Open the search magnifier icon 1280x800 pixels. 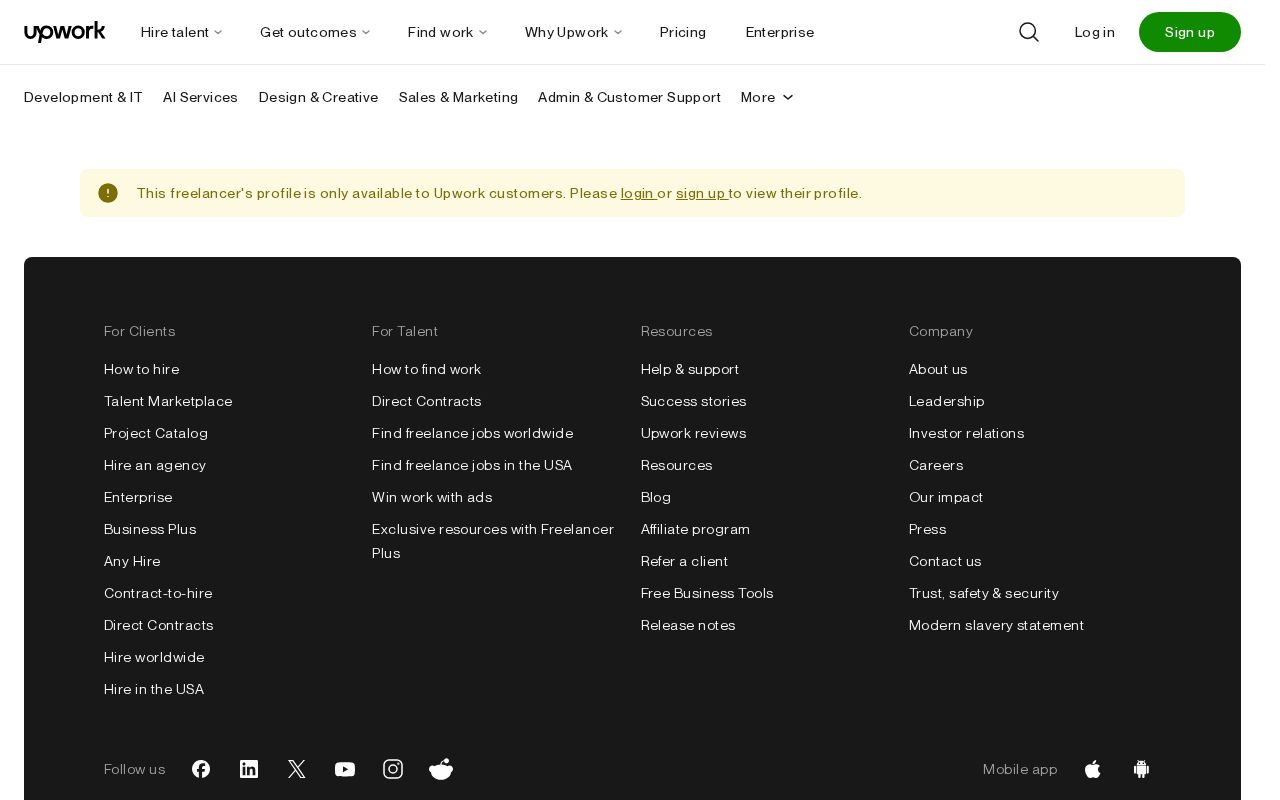[1029, 32]
